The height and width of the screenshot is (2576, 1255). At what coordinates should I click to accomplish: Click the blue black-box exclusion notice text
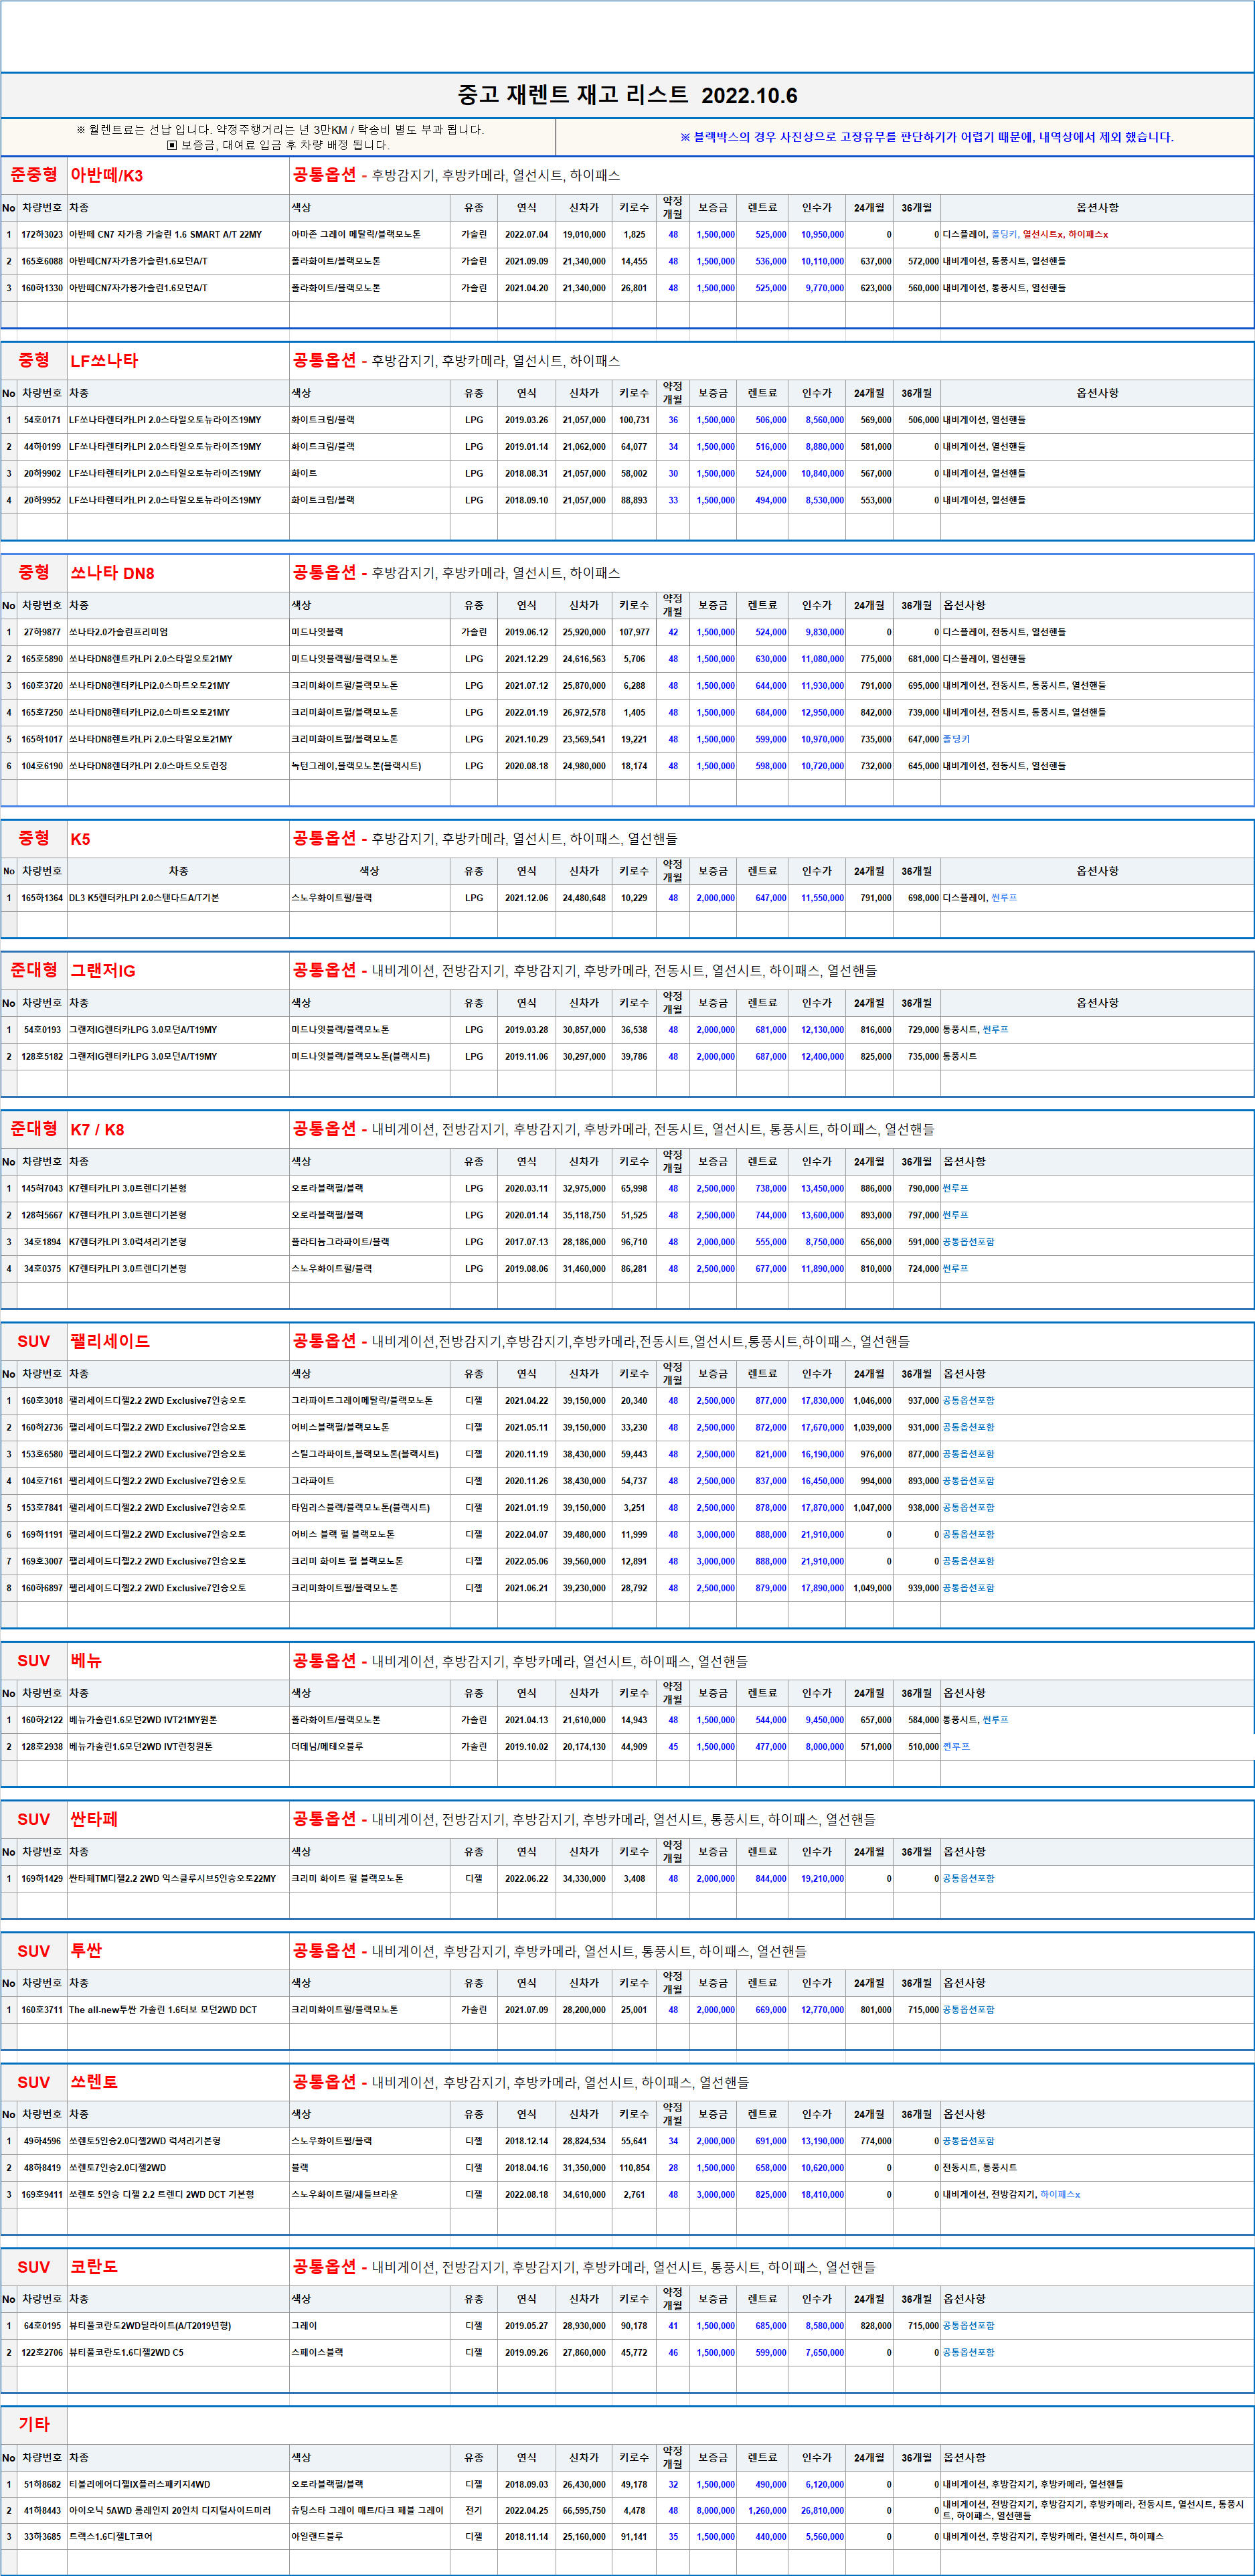927,137
